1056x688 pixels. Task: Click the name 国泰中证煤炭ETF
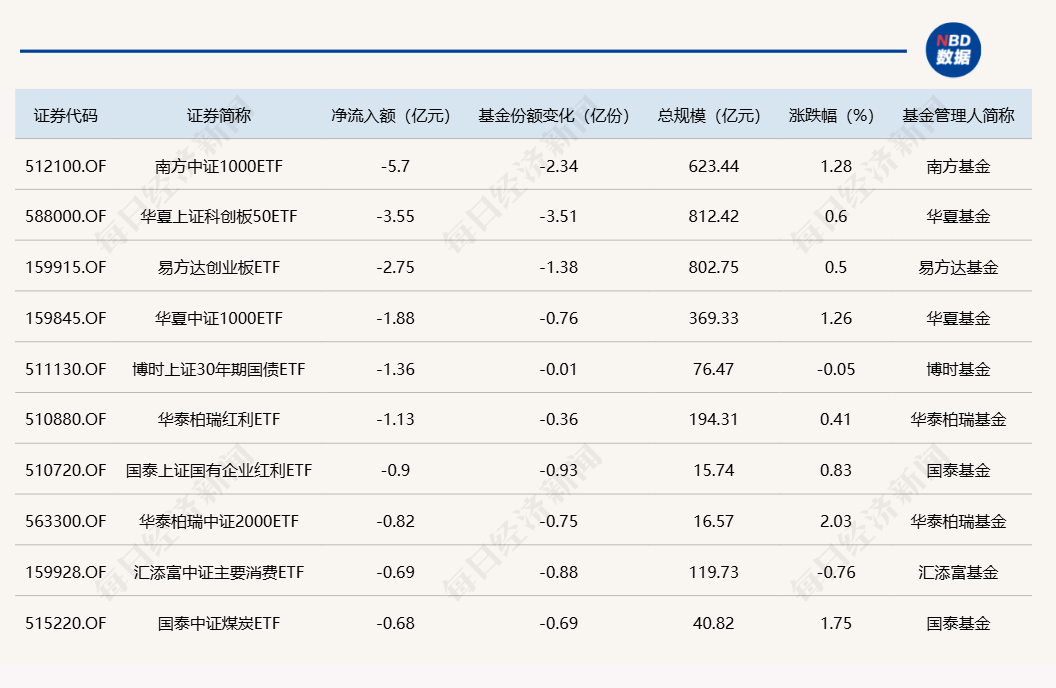point(219,623)
